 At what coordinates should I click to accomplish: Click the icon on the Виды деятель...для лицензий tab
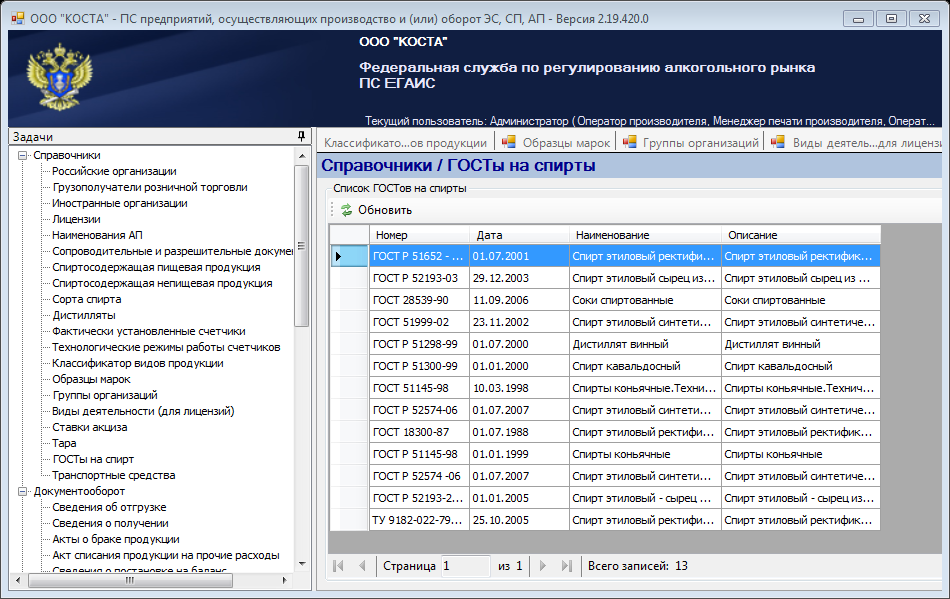777,142
